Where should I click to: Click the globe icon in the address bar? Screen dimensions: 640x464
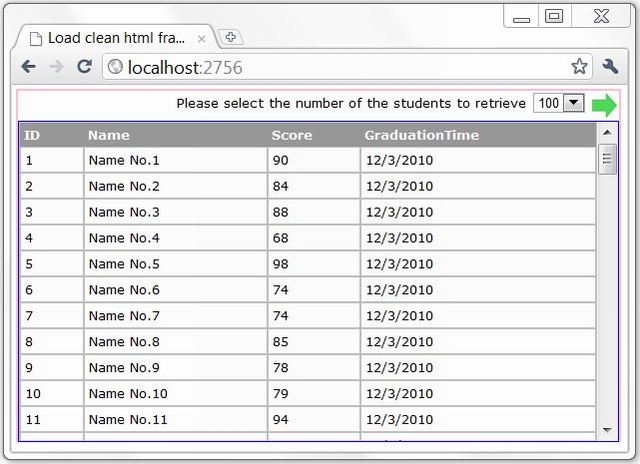click(x=115, y=67)
